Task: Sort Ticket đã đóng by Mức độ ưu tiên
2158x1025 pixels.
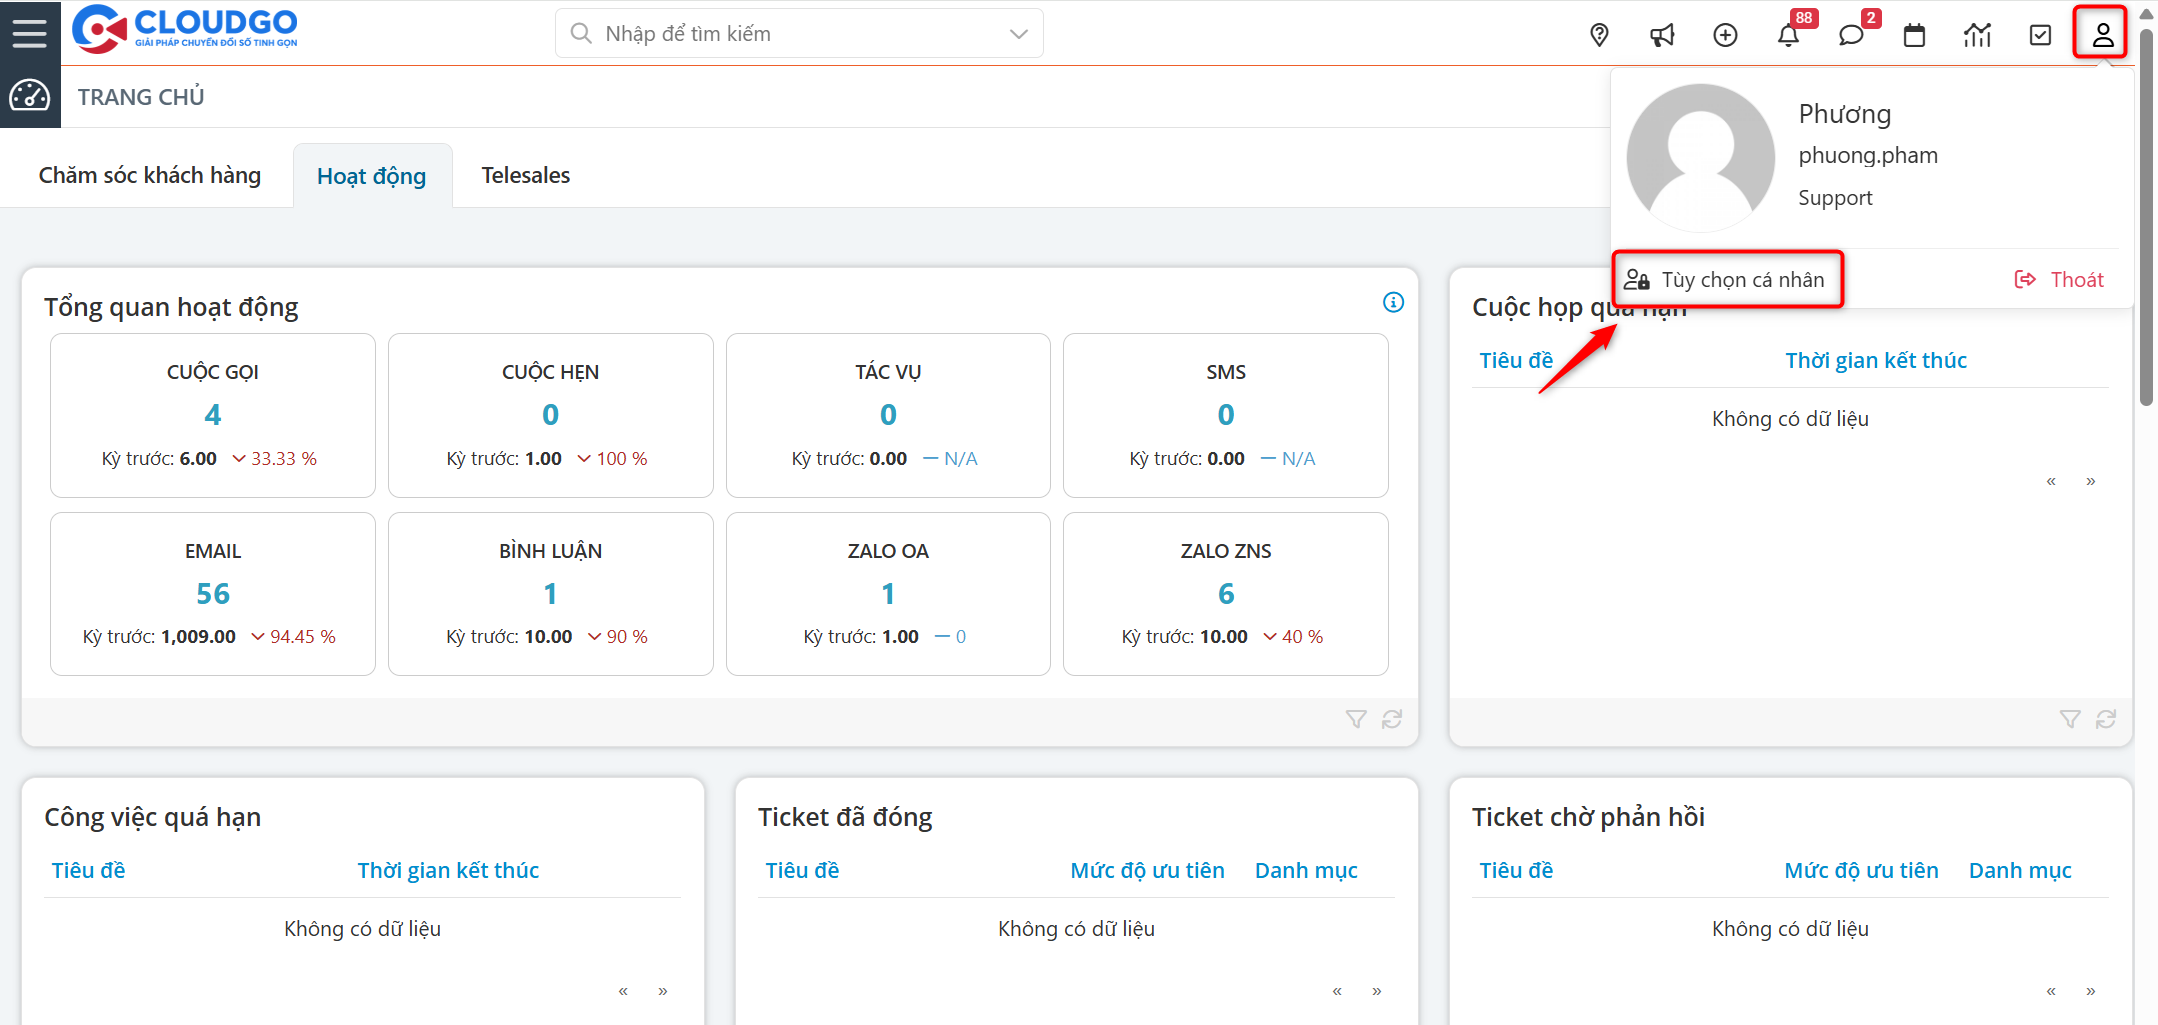Action: click(x=1147, y=871)
